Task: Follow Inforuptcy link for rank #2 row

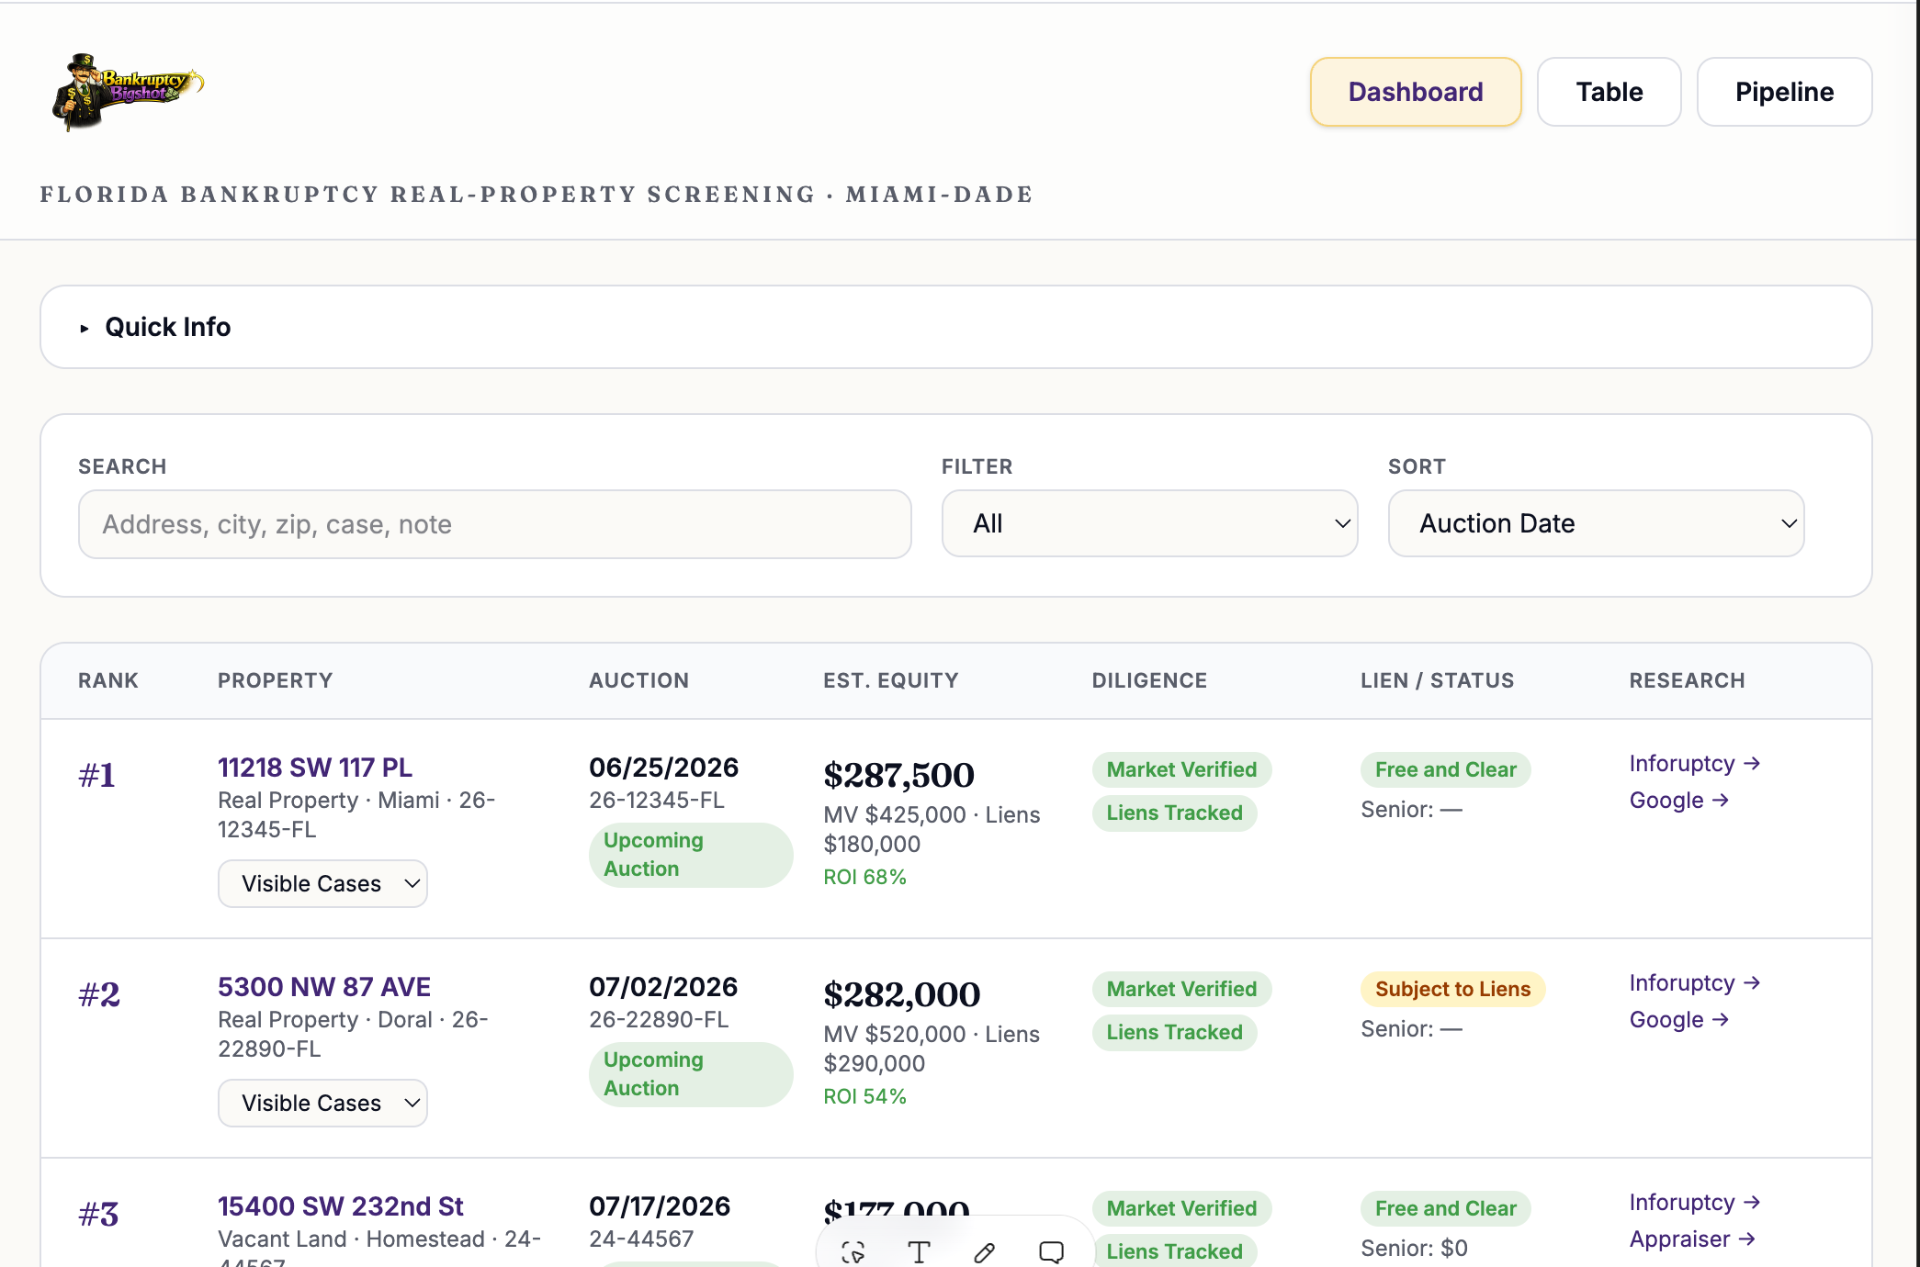Action: [1695, 983]
